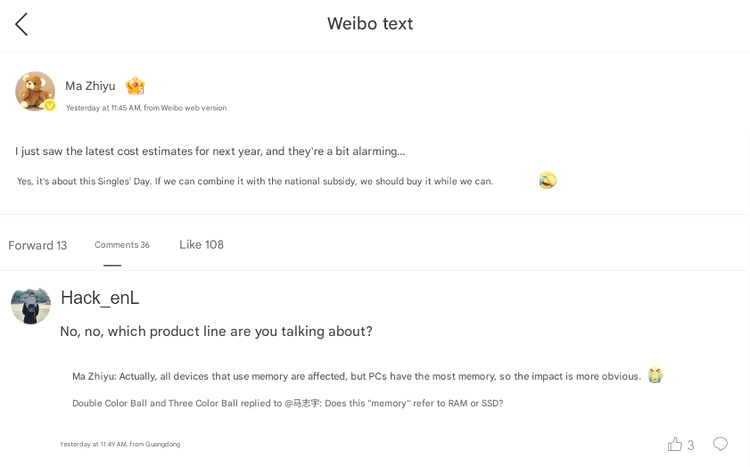Click the "which product line" comment text
This screenshot has width=750, height=467.
[216, 331]
